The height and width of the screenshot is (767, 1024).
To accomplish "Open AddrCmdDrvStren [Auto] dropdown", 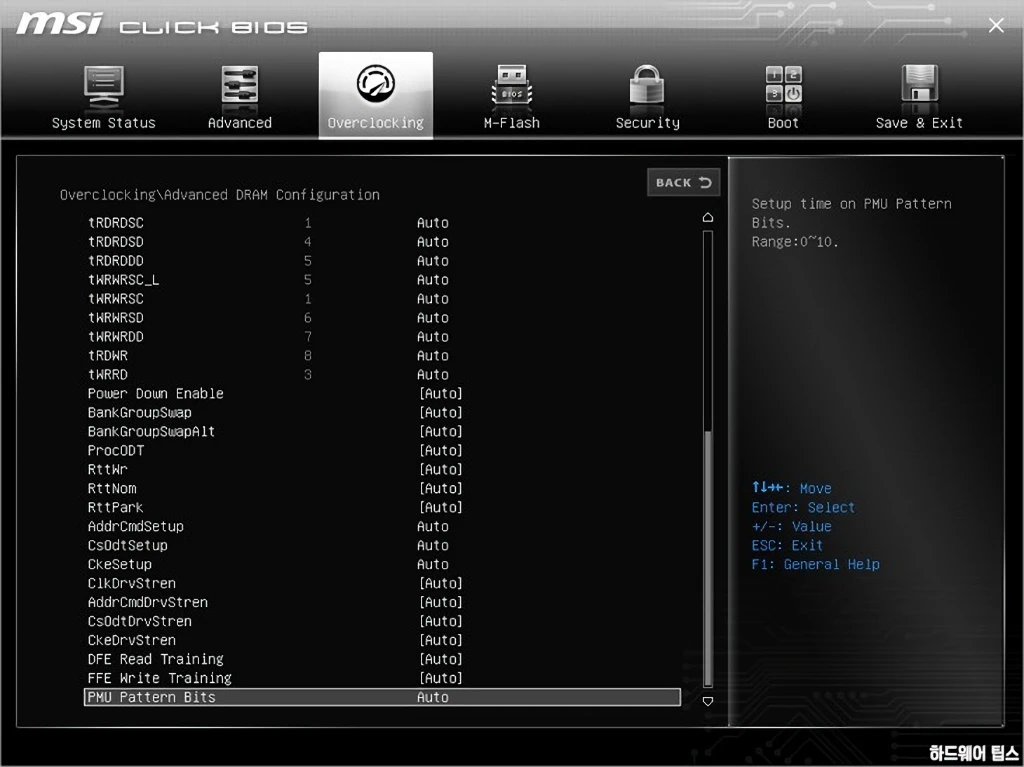I will click(440, 602).
